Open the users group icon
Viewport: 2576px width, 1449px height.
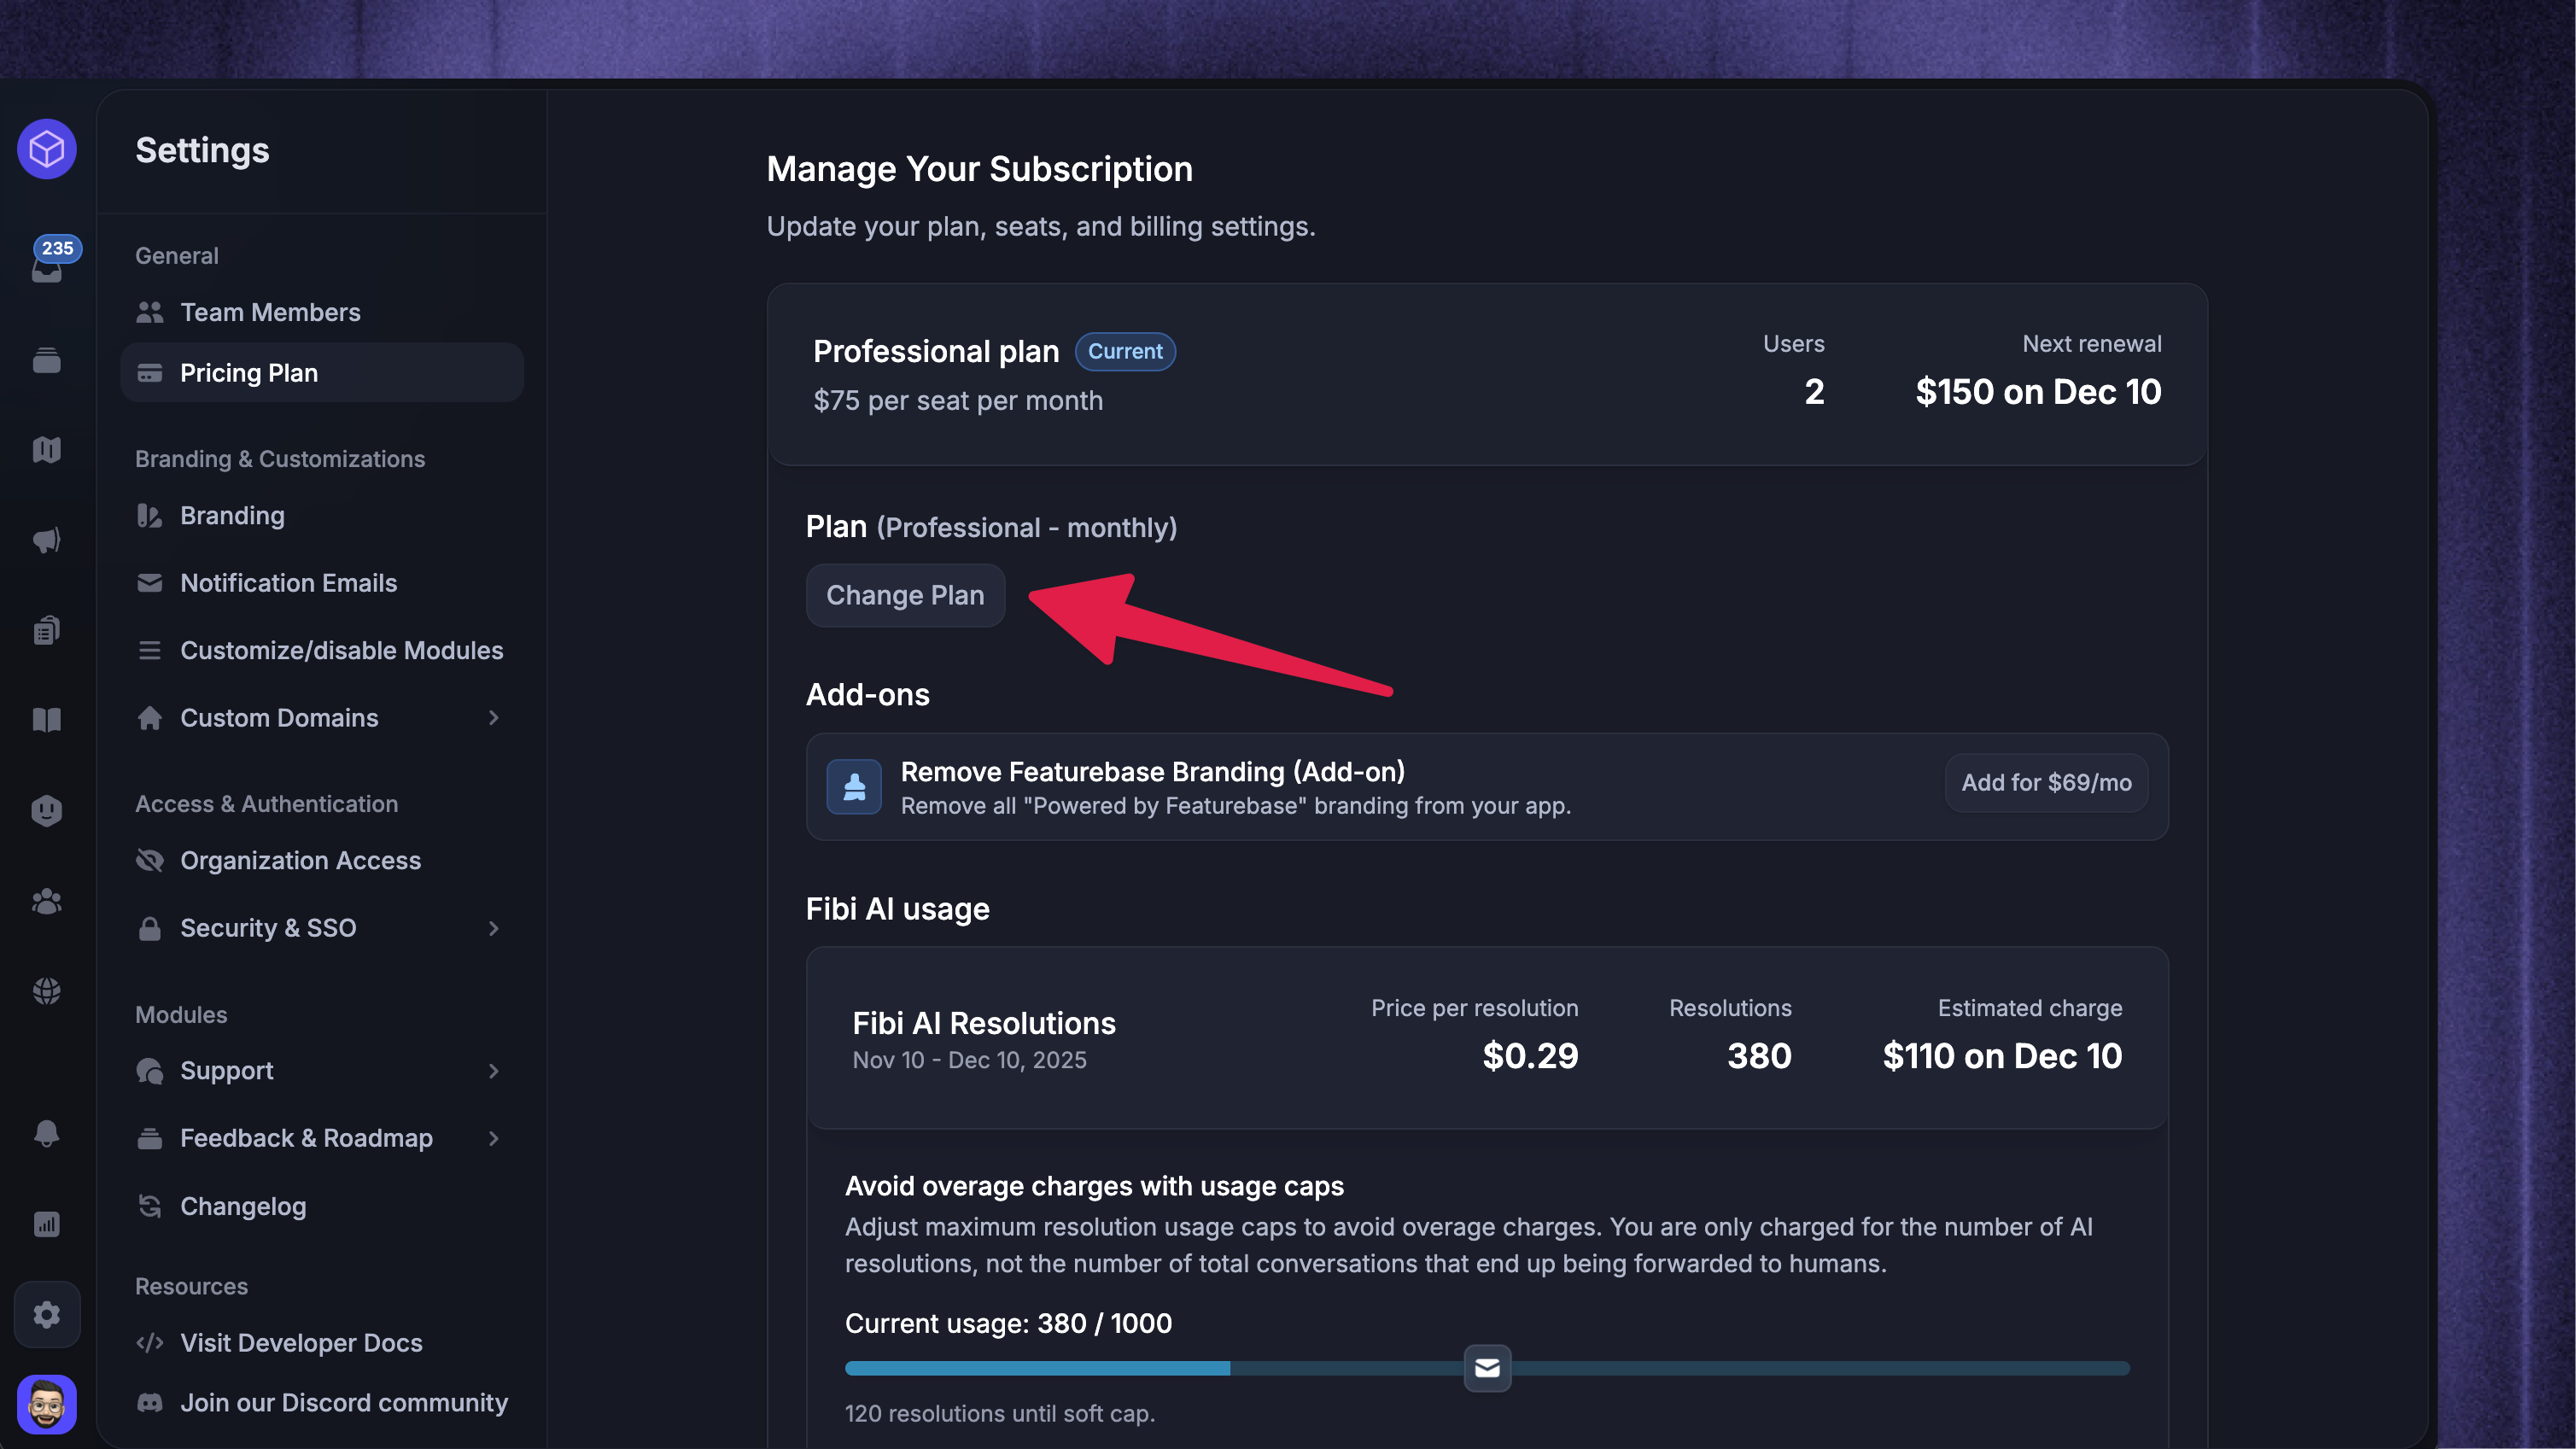pos(47,901)
